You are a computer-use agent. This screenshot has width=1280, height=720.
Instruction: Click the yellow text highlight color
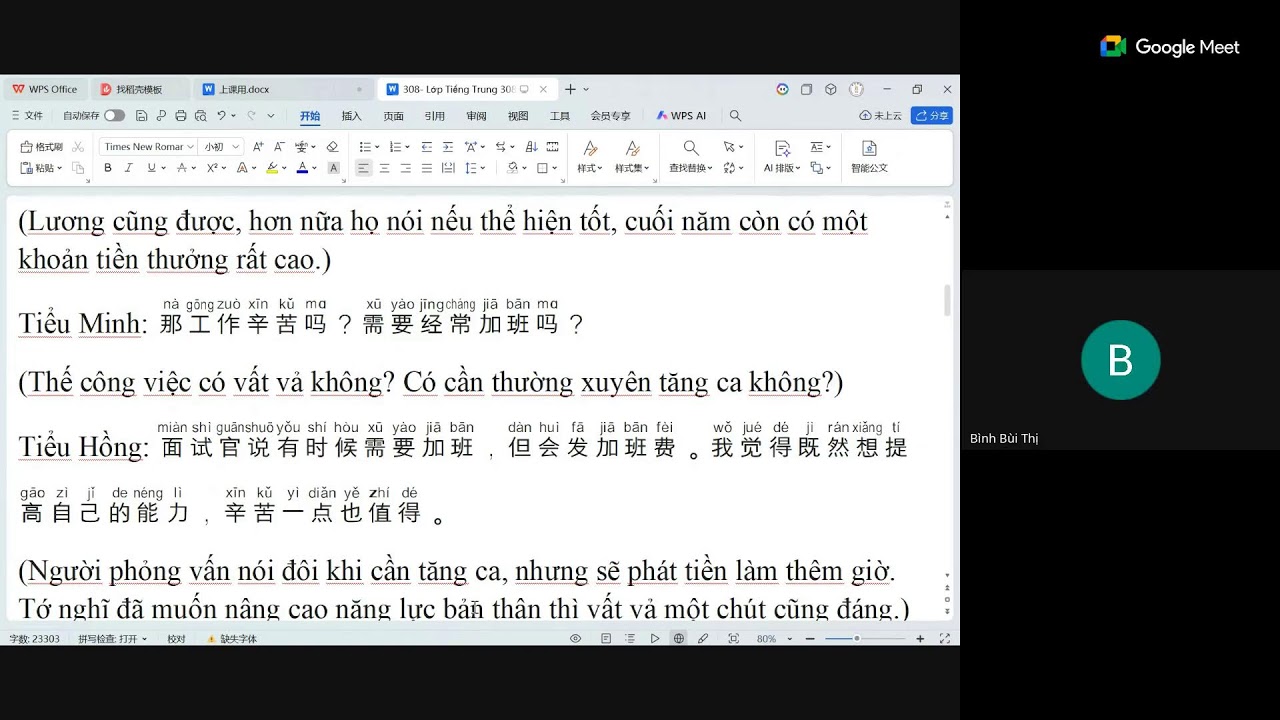(x=271, y=168)
